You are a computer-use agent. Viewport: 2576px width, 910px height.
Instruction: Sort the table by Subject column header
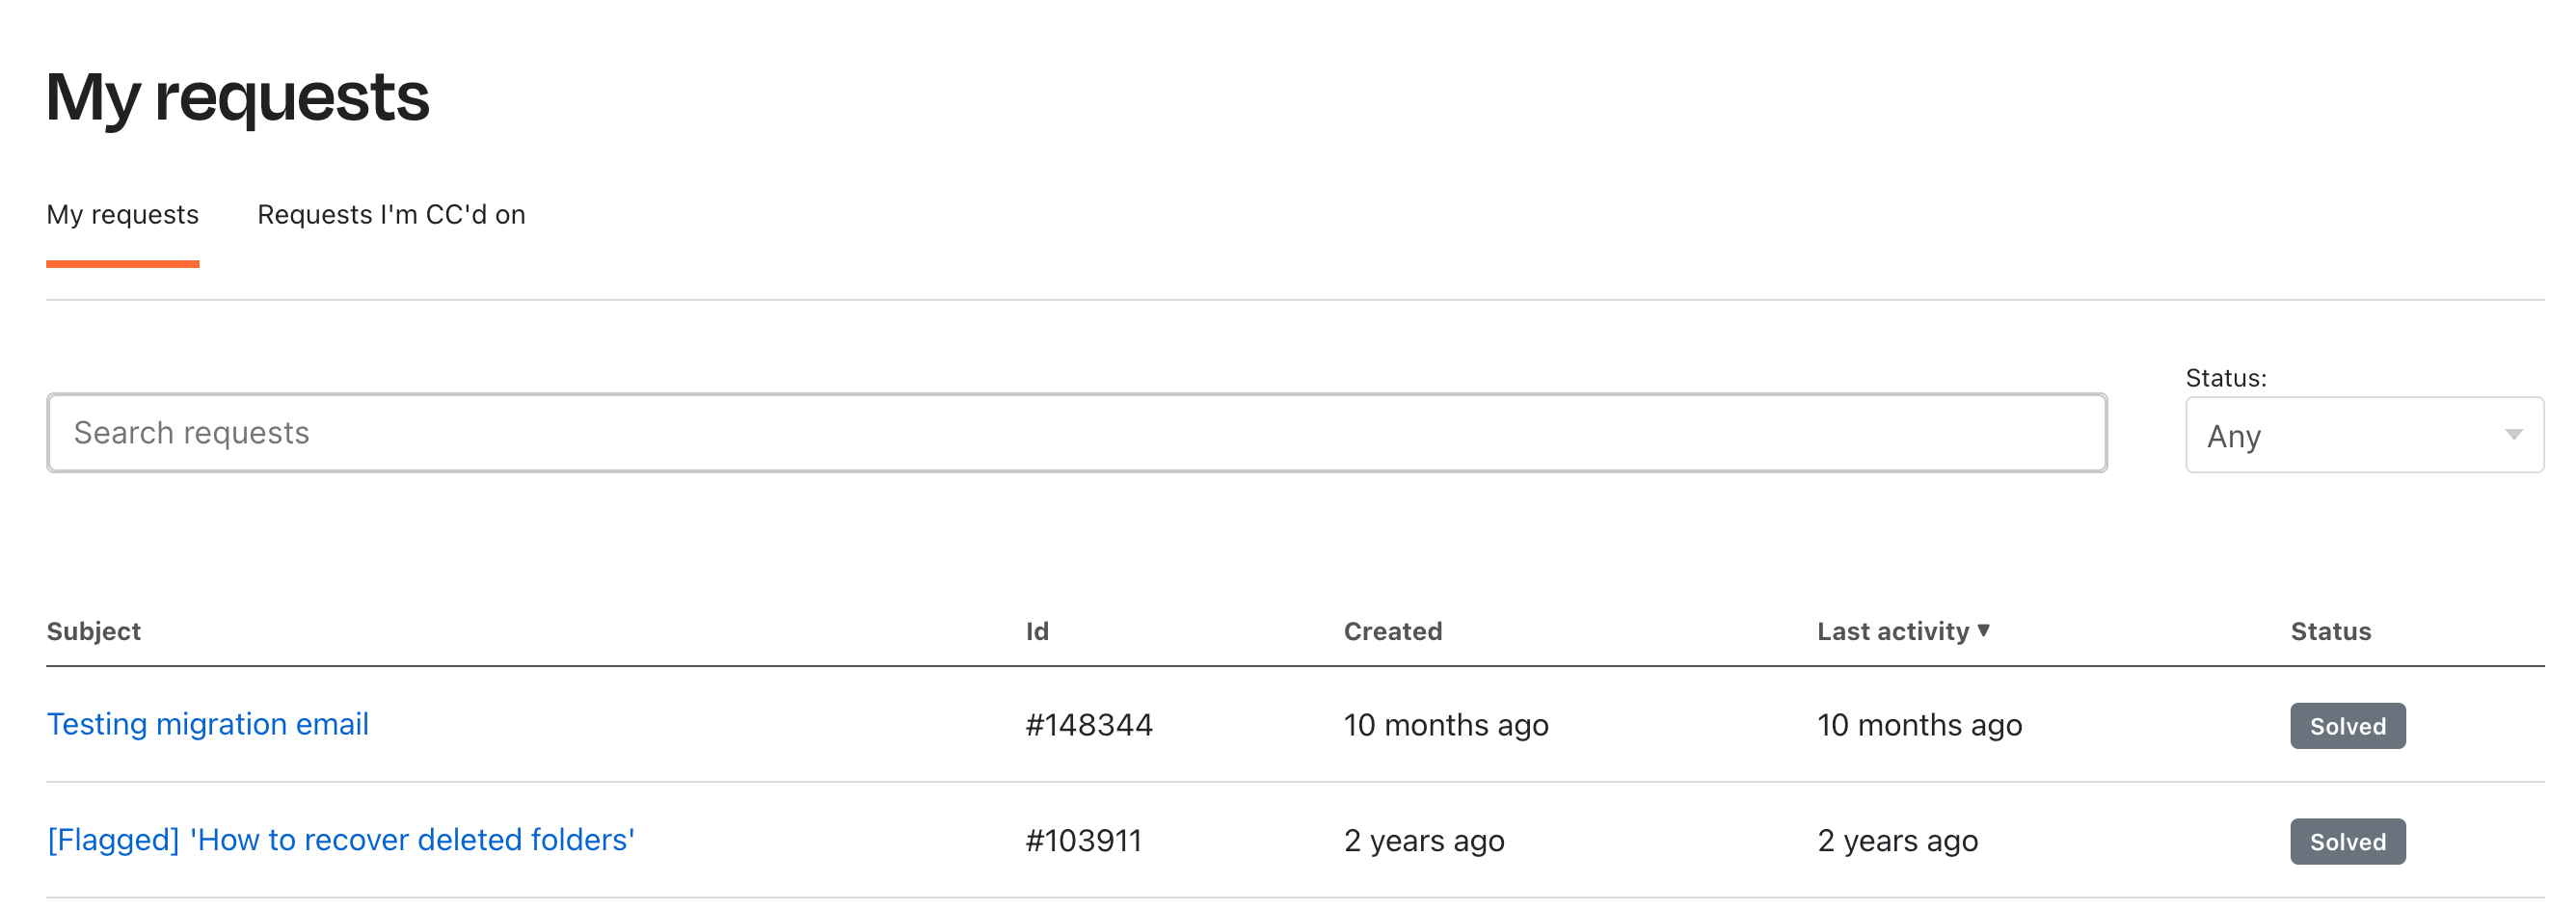pyautogui.click(x=94, y=631)
